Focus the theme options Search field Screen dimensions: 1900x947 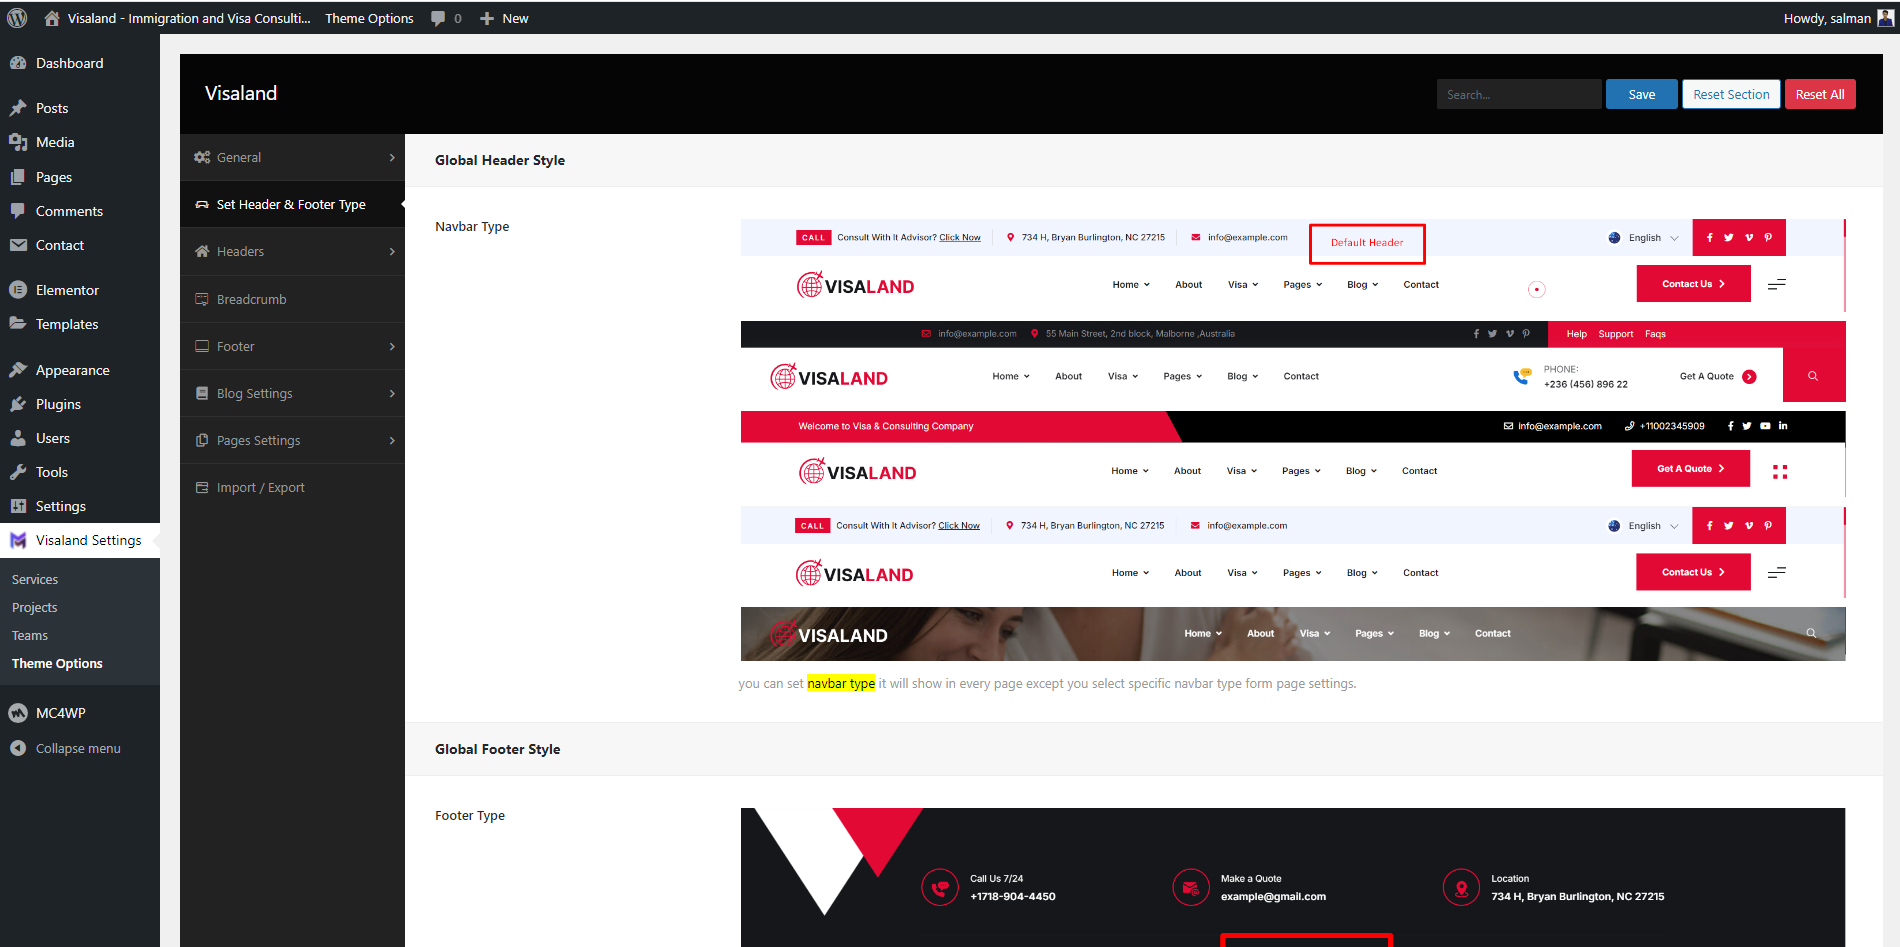[1519, 94]
